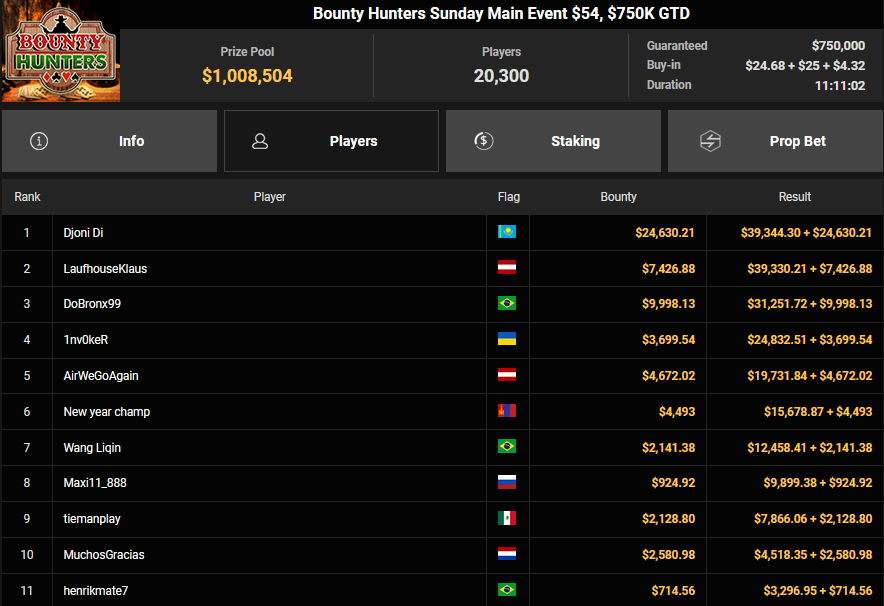Click the Bounty Hunters logo image
884x606 pixels.
point(60,51)
